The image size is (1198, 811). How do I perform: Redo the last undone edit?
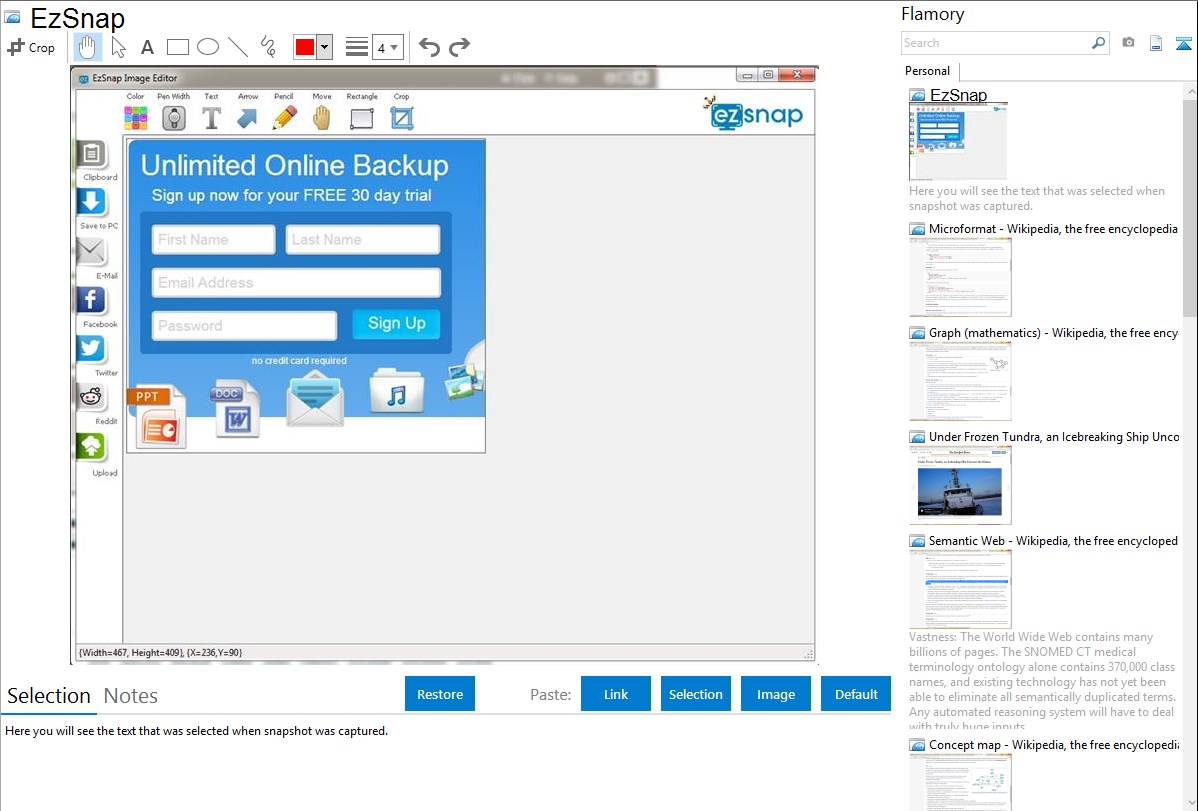click(459, 47)
